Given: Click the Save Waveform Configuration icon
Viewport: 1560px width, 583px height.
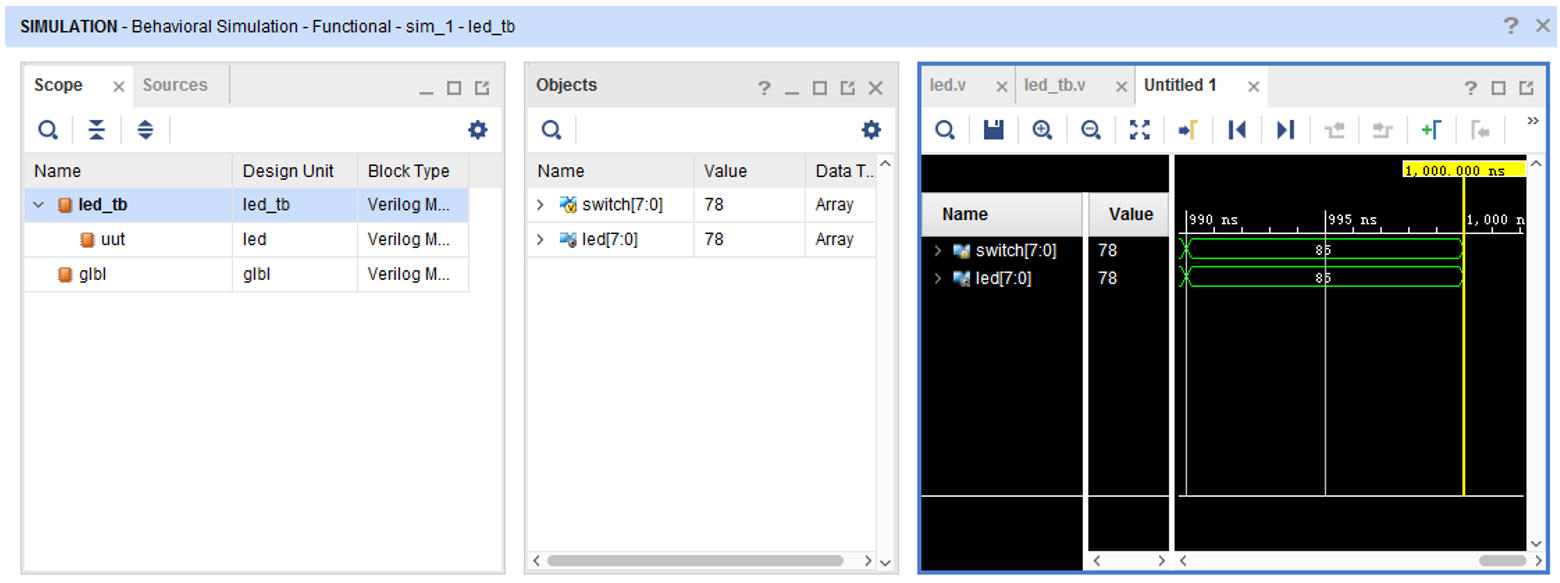Looking at the screenshot, I should coord(993,130).
